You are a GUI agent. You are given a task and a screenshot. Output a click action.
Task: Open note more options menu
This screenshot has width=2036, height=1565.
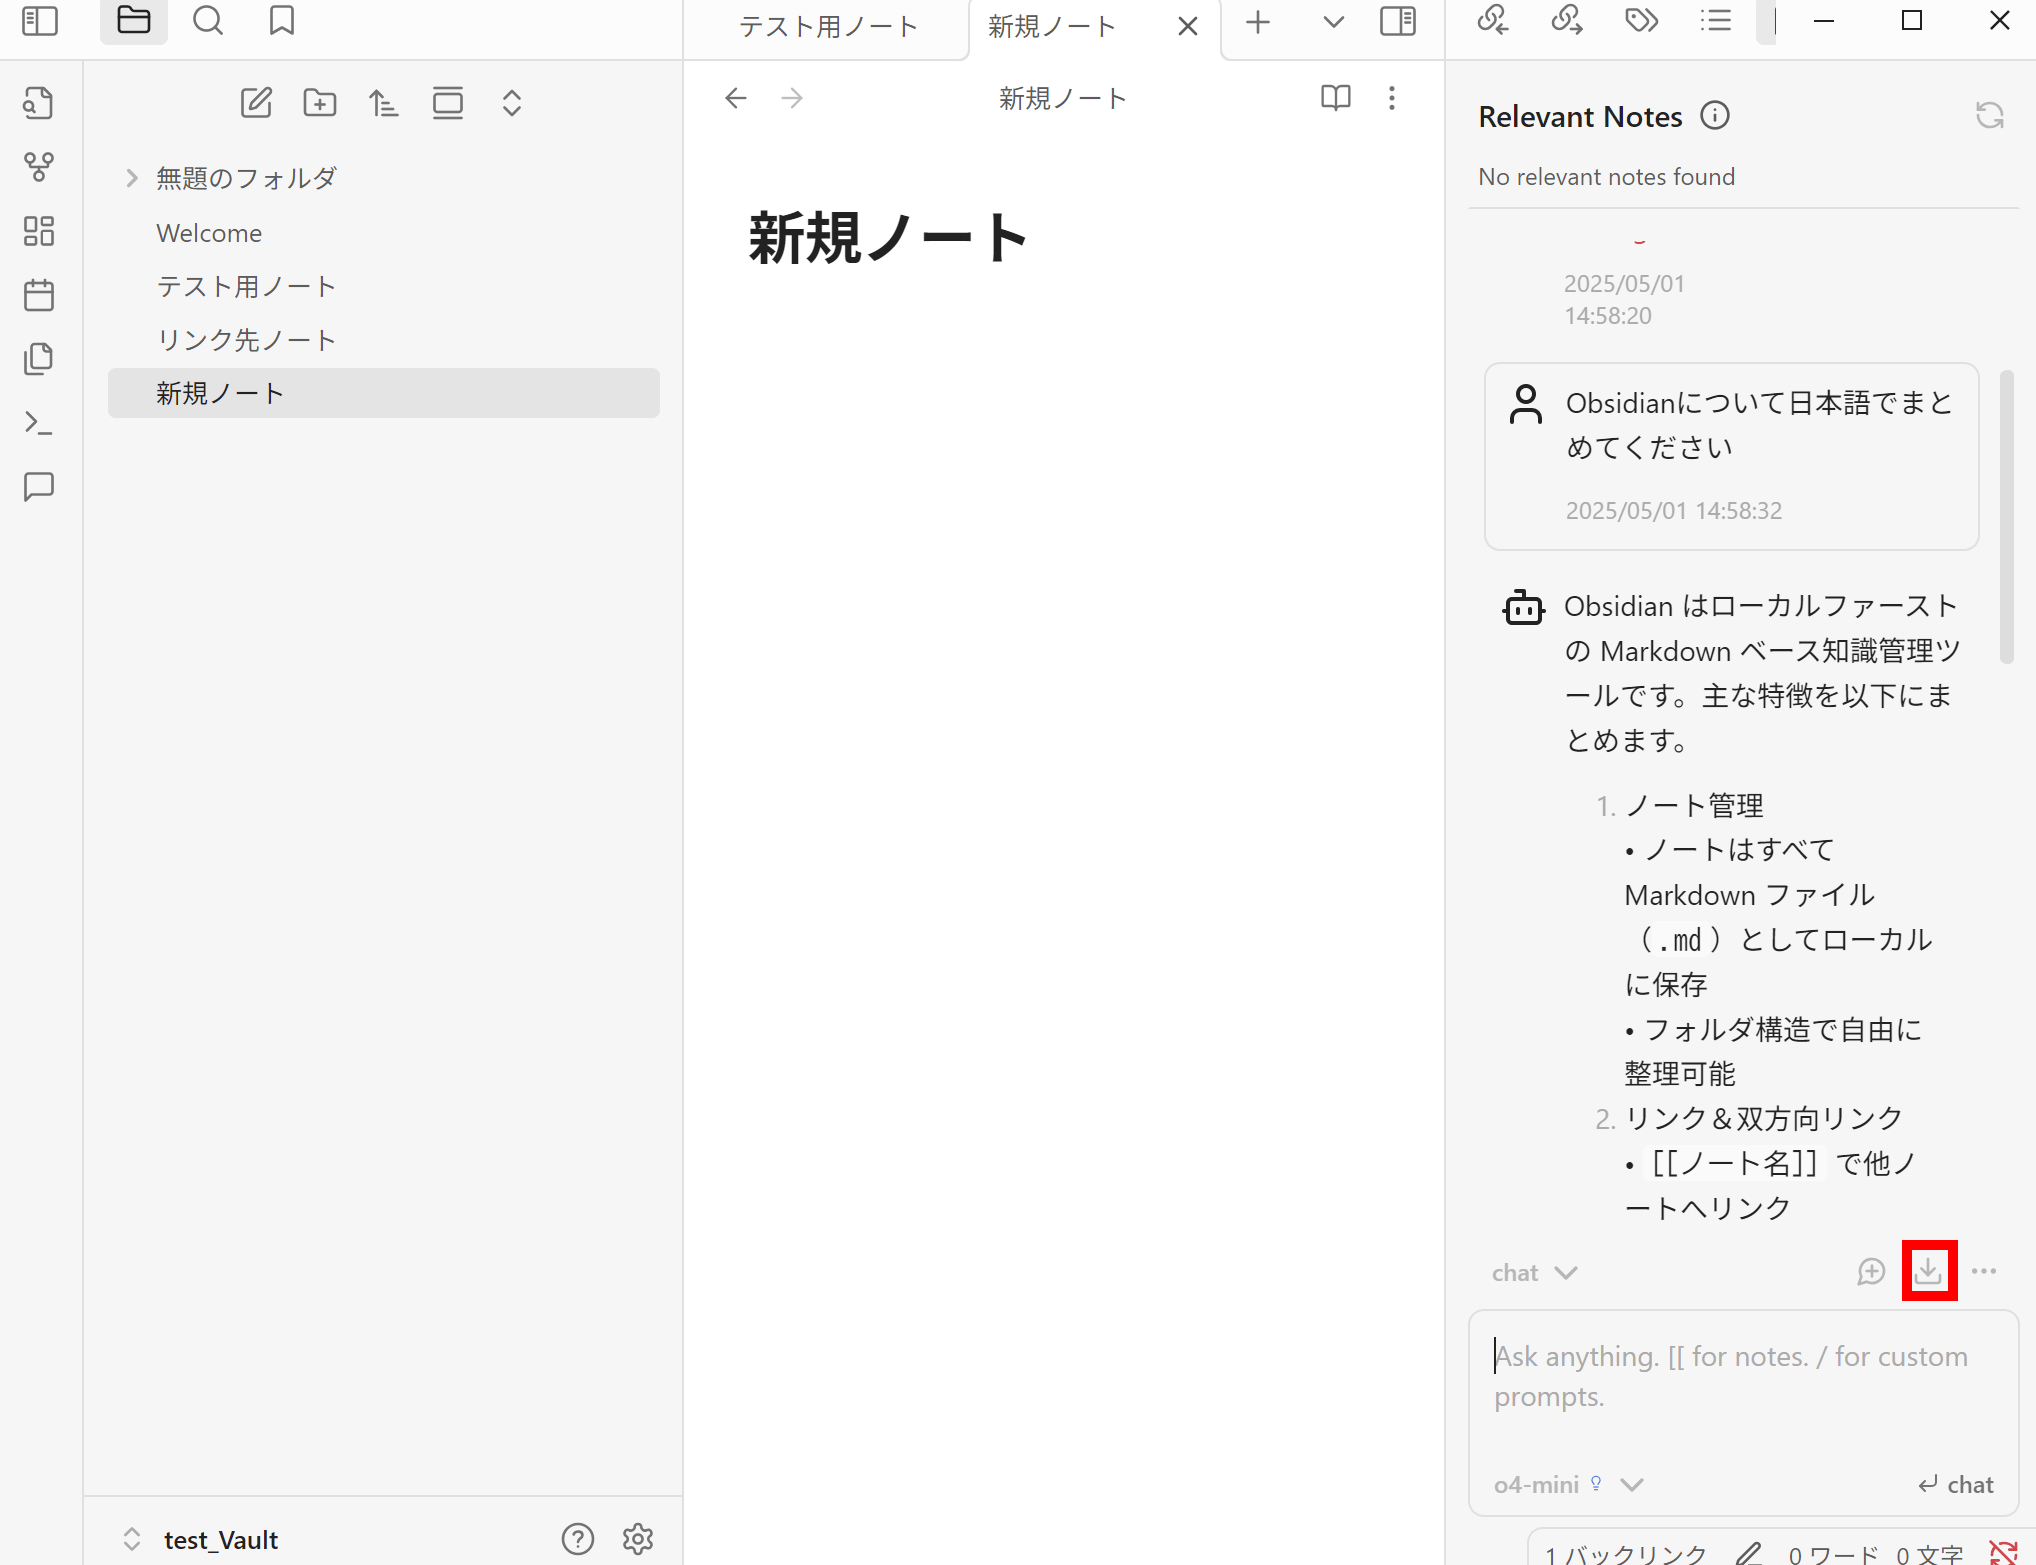coord(1392,98)
